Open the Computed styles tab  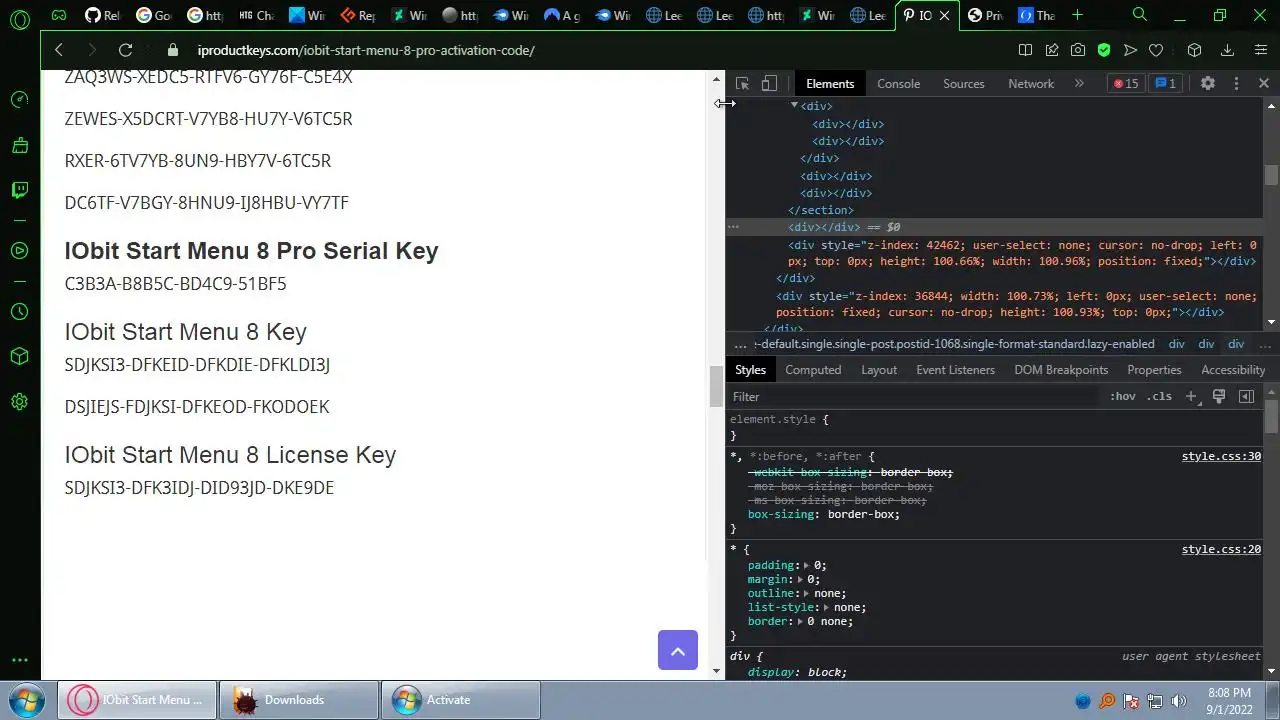[813, 370]
